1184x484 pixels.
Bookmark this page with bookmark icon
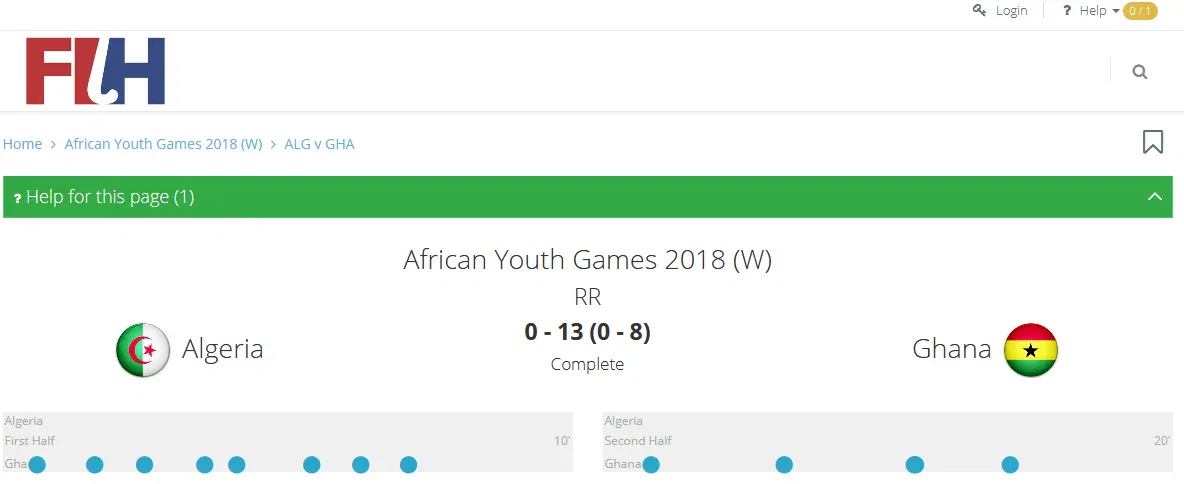1152,142
